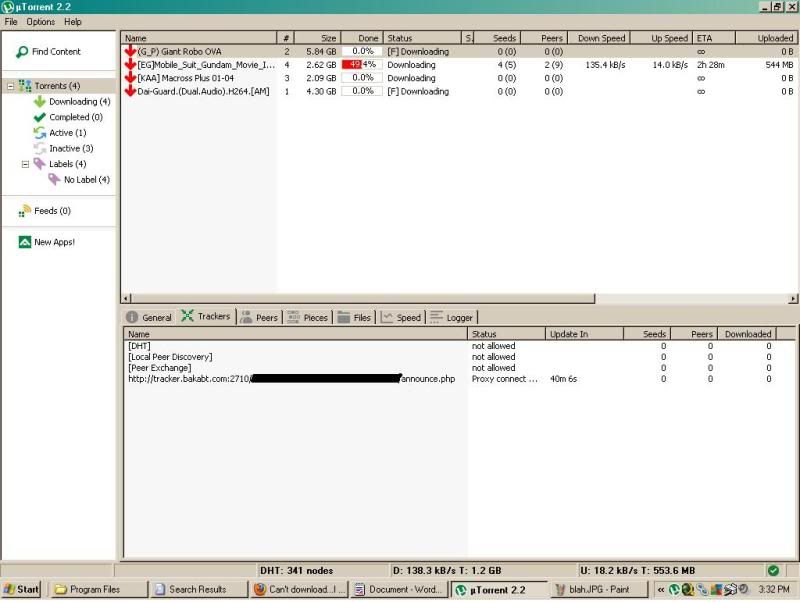Click the scroll right arrow of torrent list
The image size is (800, 602).
[793, 298]
